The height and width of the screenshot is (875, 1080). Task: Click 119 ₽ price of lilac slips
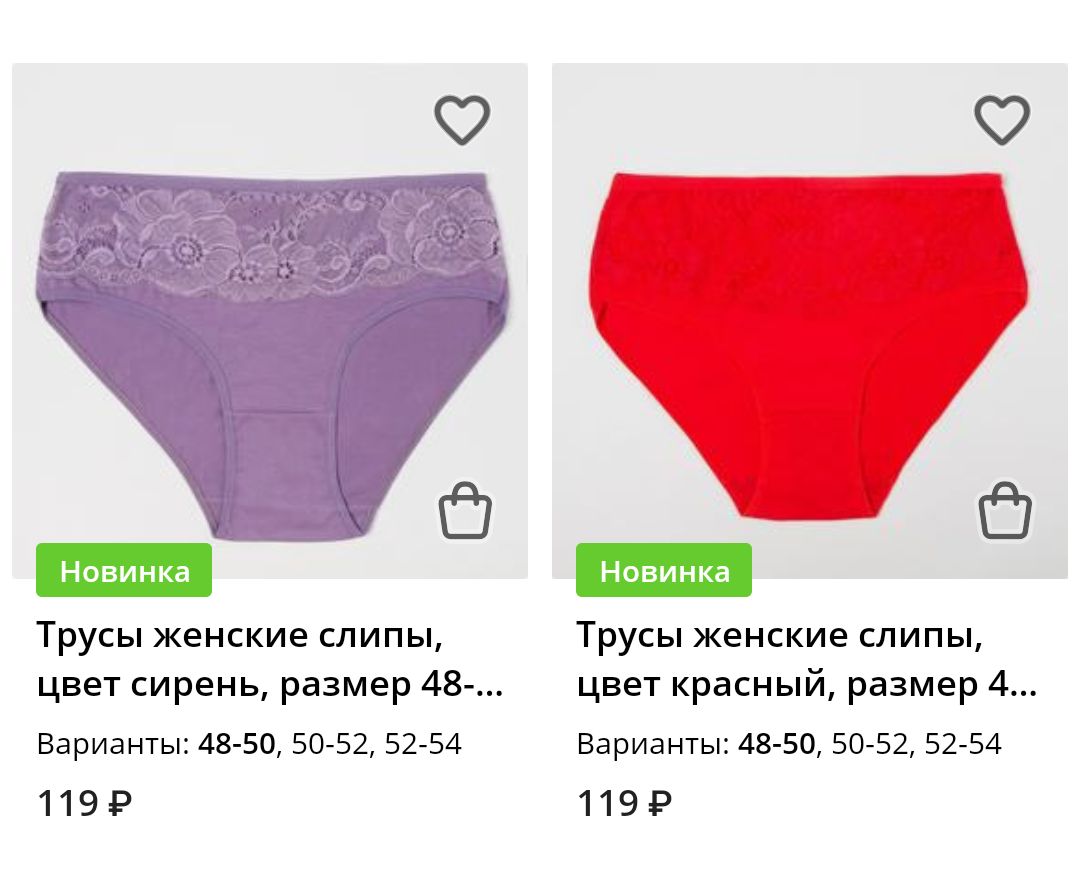click(x=84, y=803)
